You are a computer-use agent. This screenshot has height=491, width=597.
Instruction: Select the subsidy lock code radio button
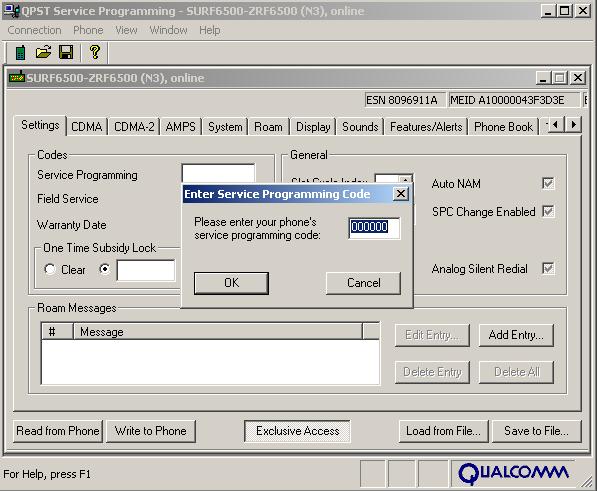[105, 269]
